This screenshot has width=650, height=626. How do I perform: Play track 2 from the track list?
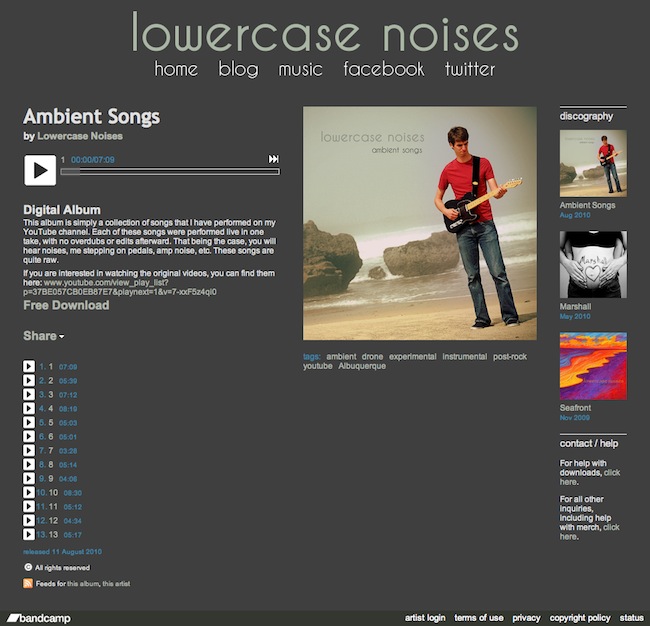point(29,380)
